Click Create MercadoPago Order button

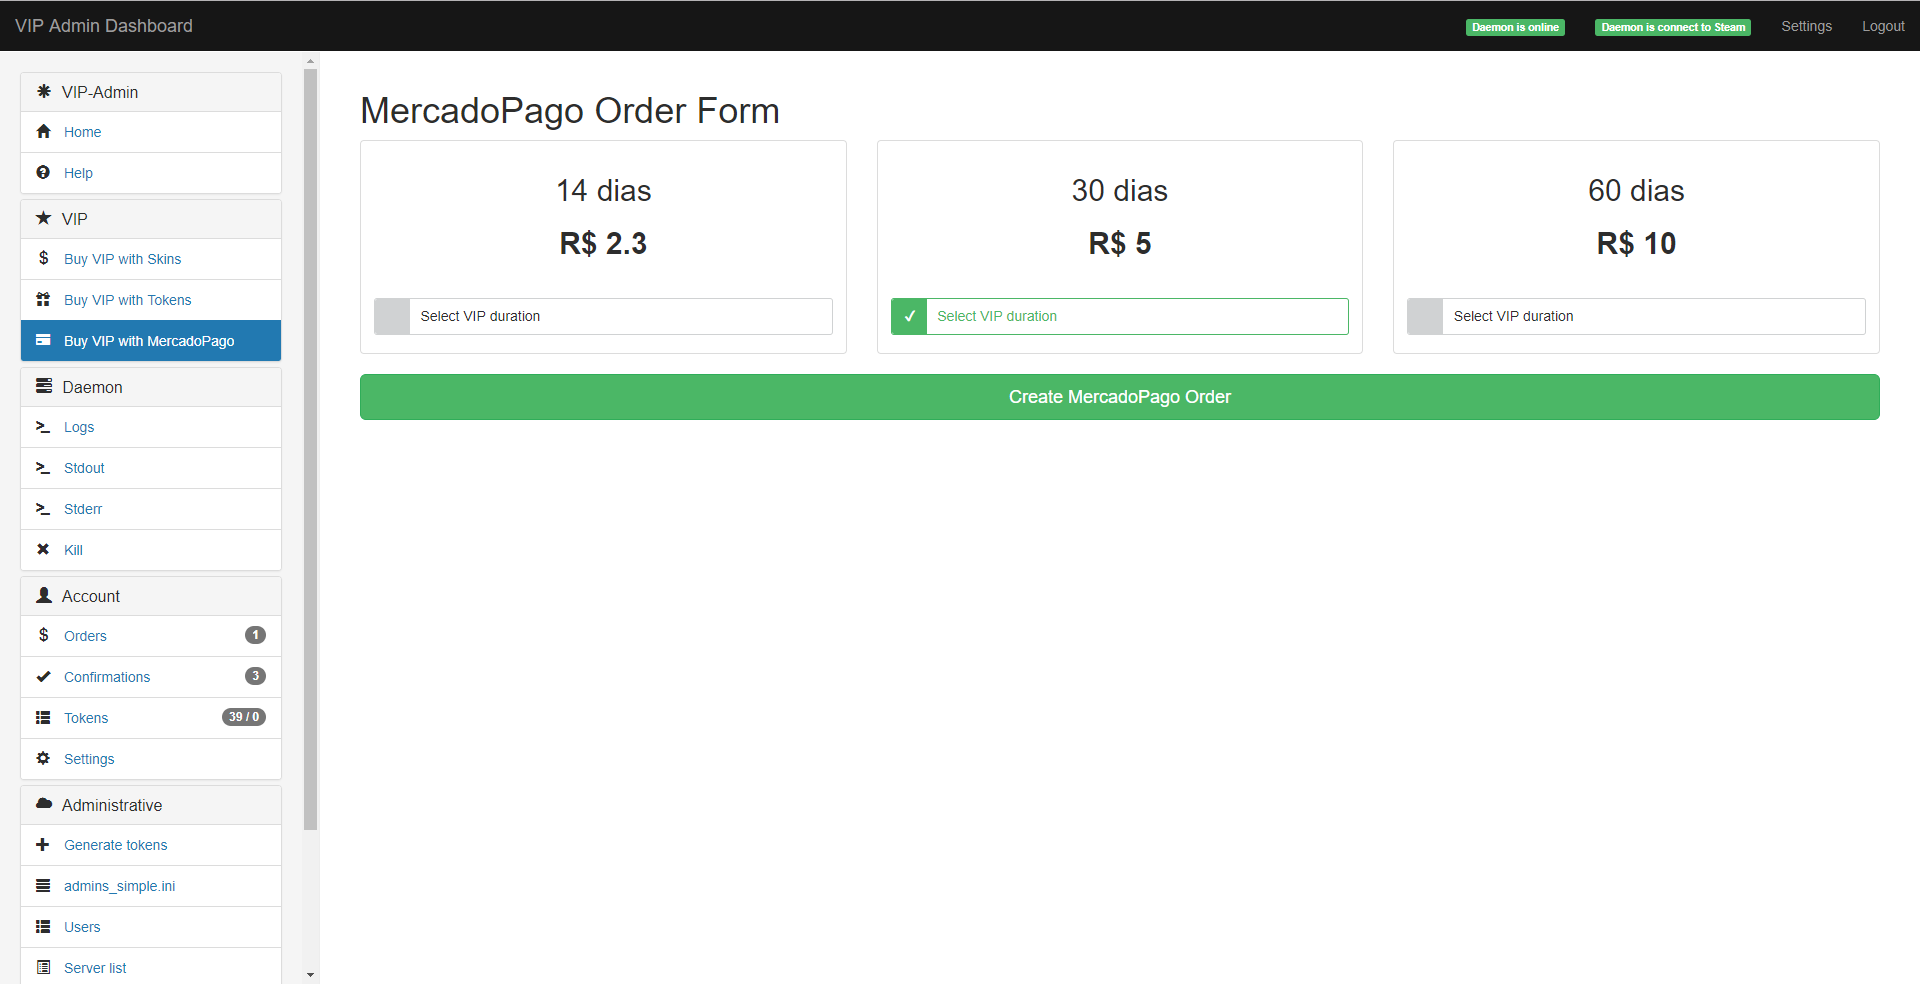coord(1120,397)
